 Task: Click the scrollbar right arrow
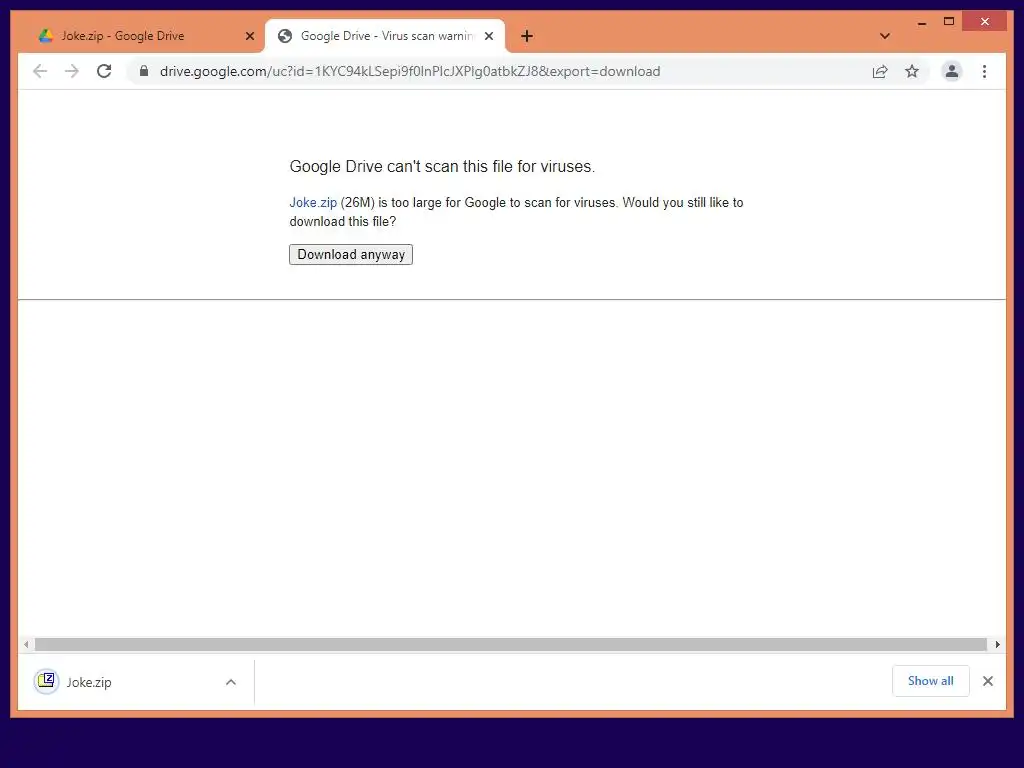point(997,645)
